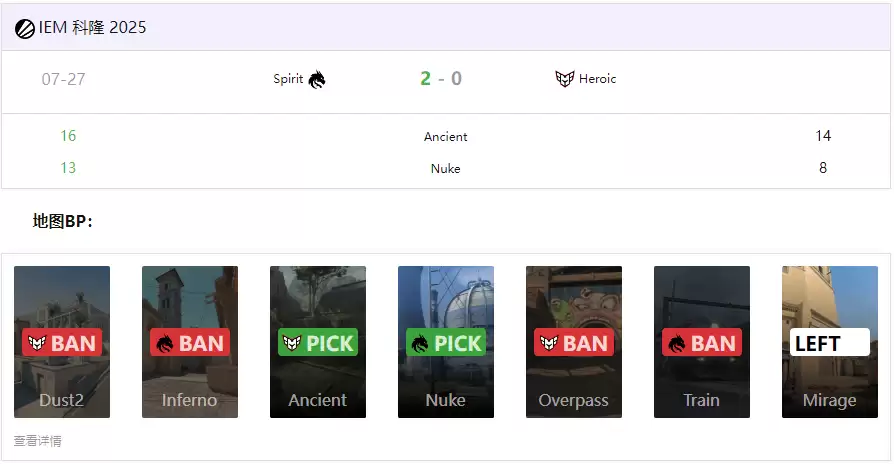
Task: Click the Heroic logo on the Dust2 ban badge
Action: tap(36, 343)
